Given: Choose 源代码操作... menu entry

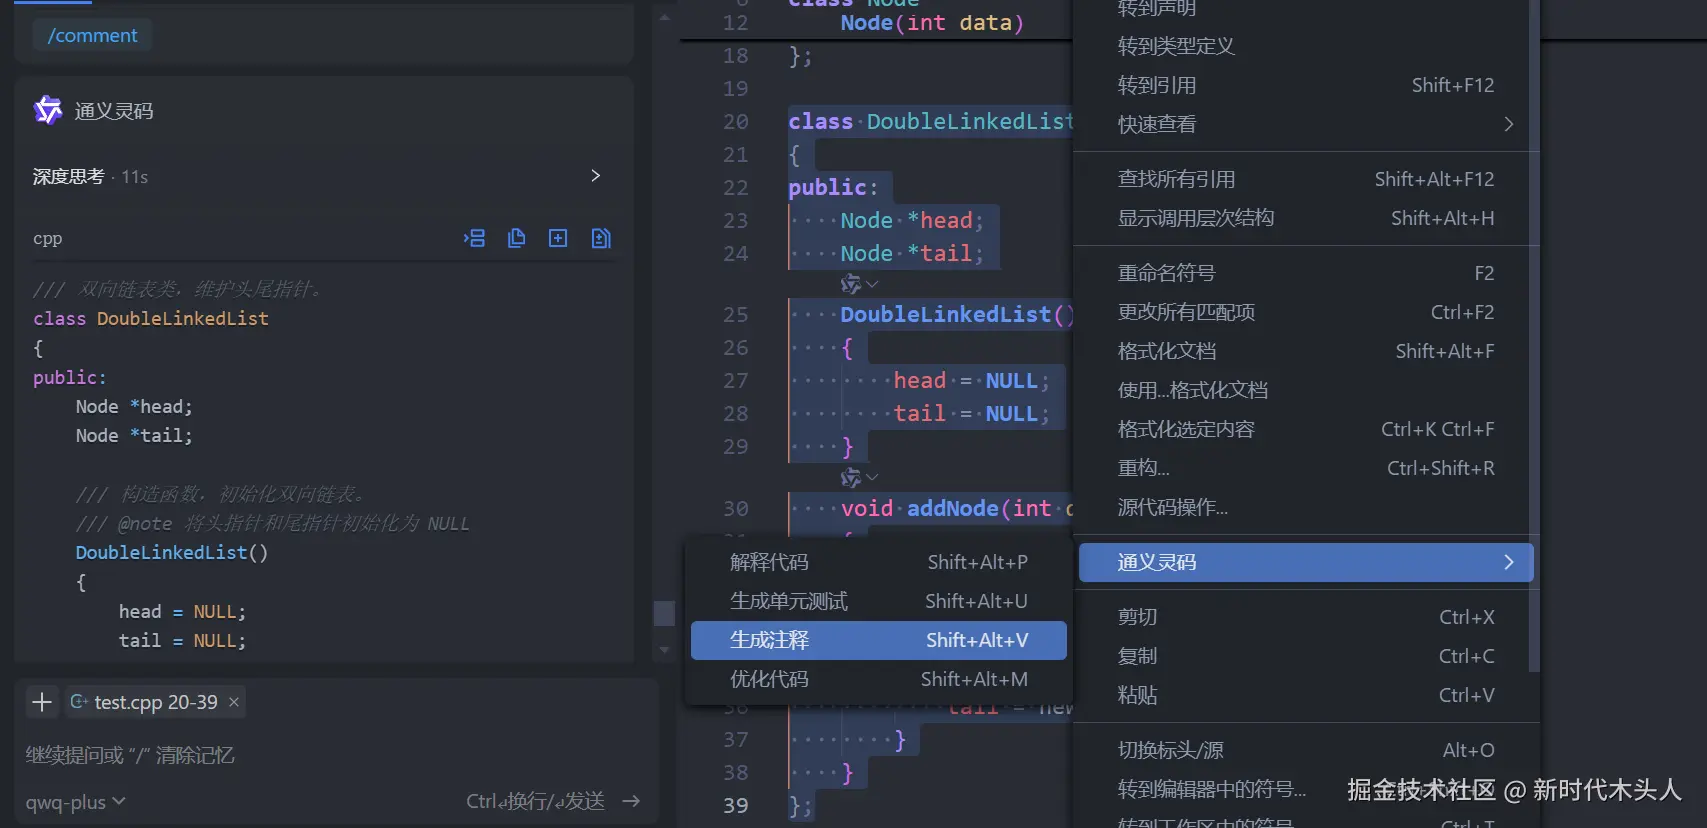Looking at the screenshot, I should 1306,507.
